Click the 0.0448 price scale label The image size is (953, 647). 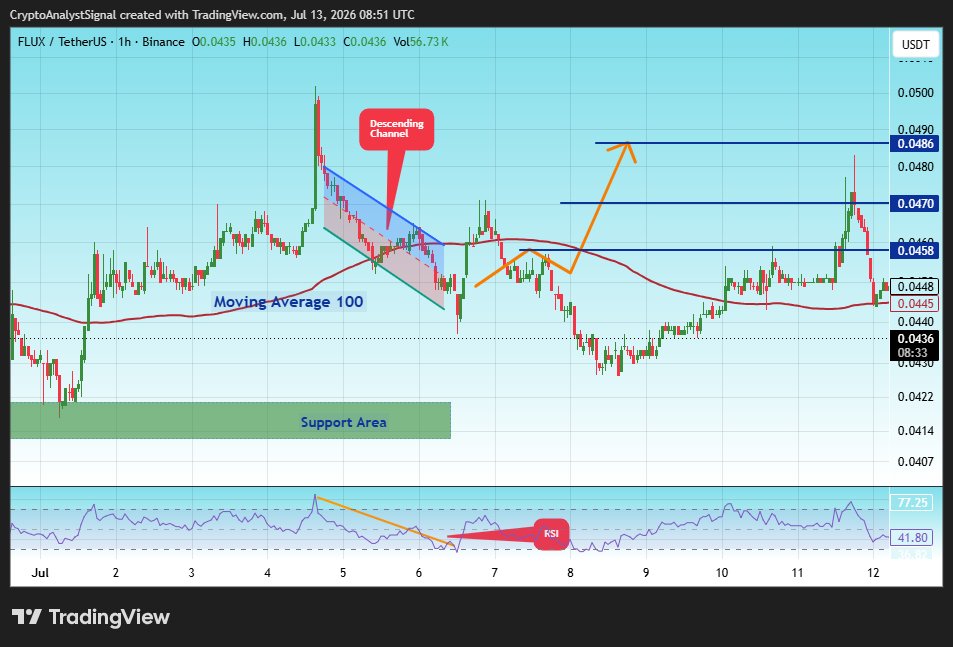click(915, 287)
